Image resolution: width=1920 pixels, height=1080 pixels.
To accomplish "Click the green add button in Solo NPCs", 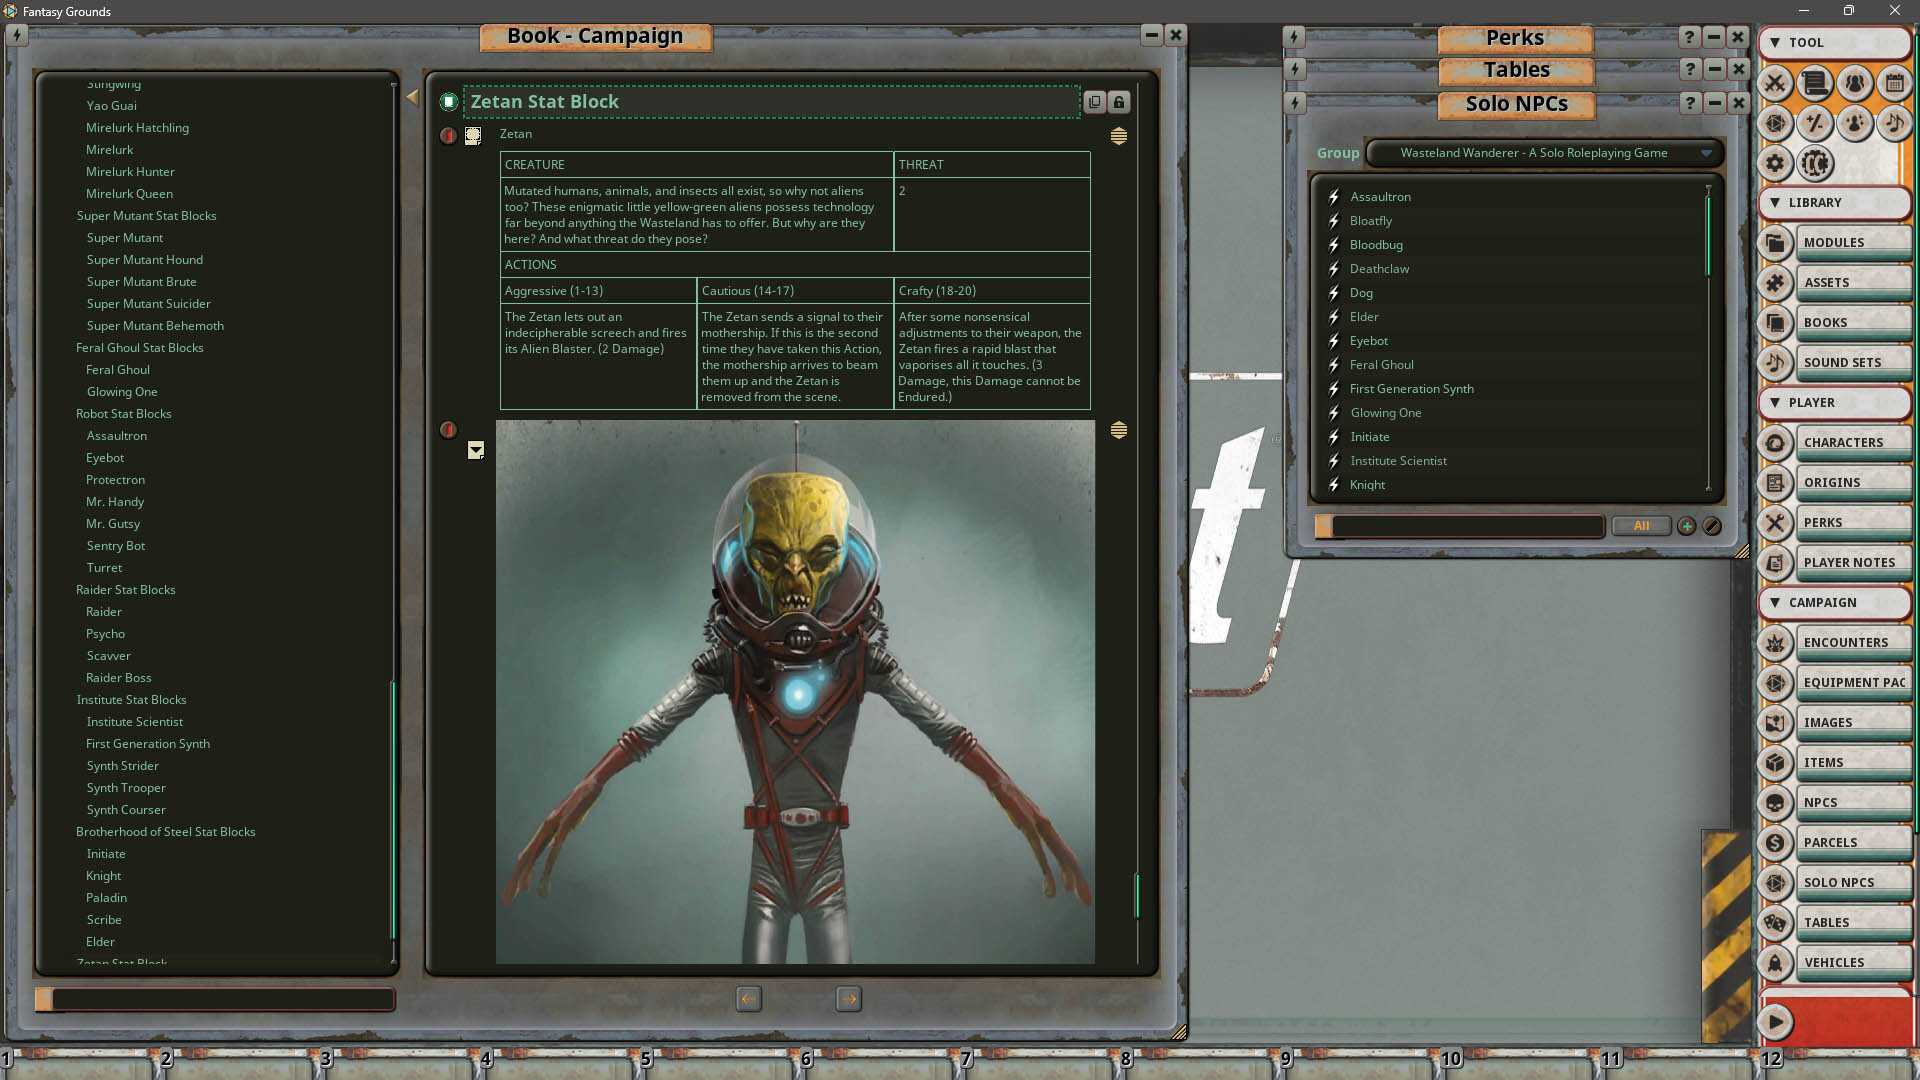I will [1687, 526].
